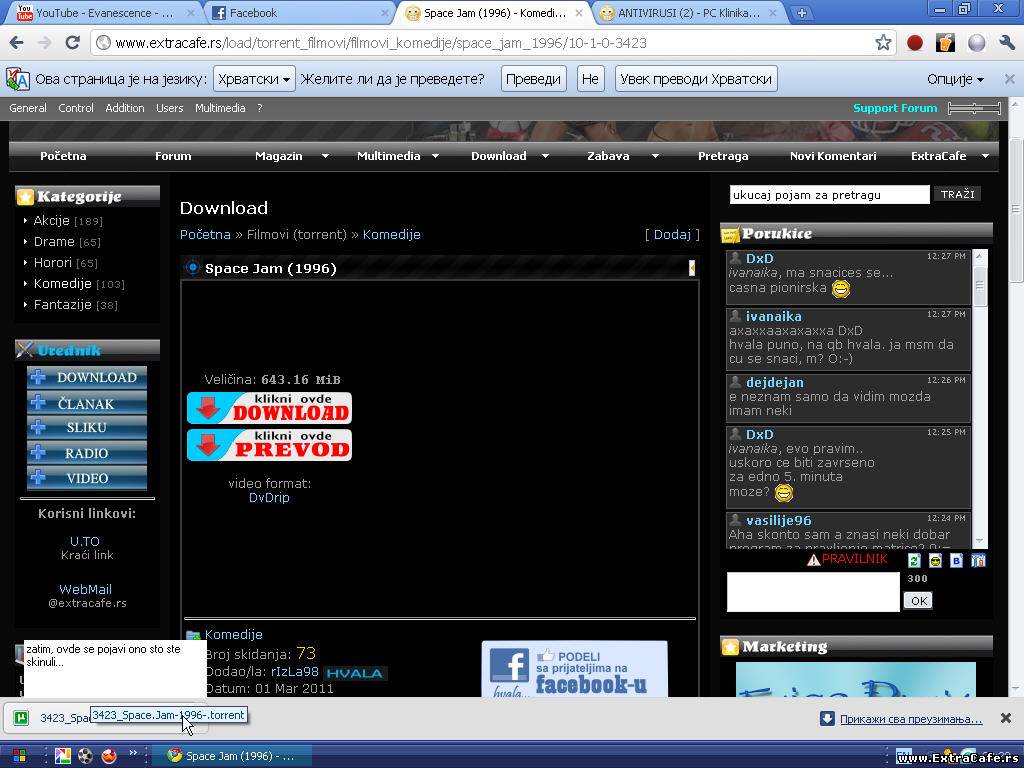Switch to the YouTube Evanescence tab
This screenshot has width=1024, height=768.
[103, 13]
